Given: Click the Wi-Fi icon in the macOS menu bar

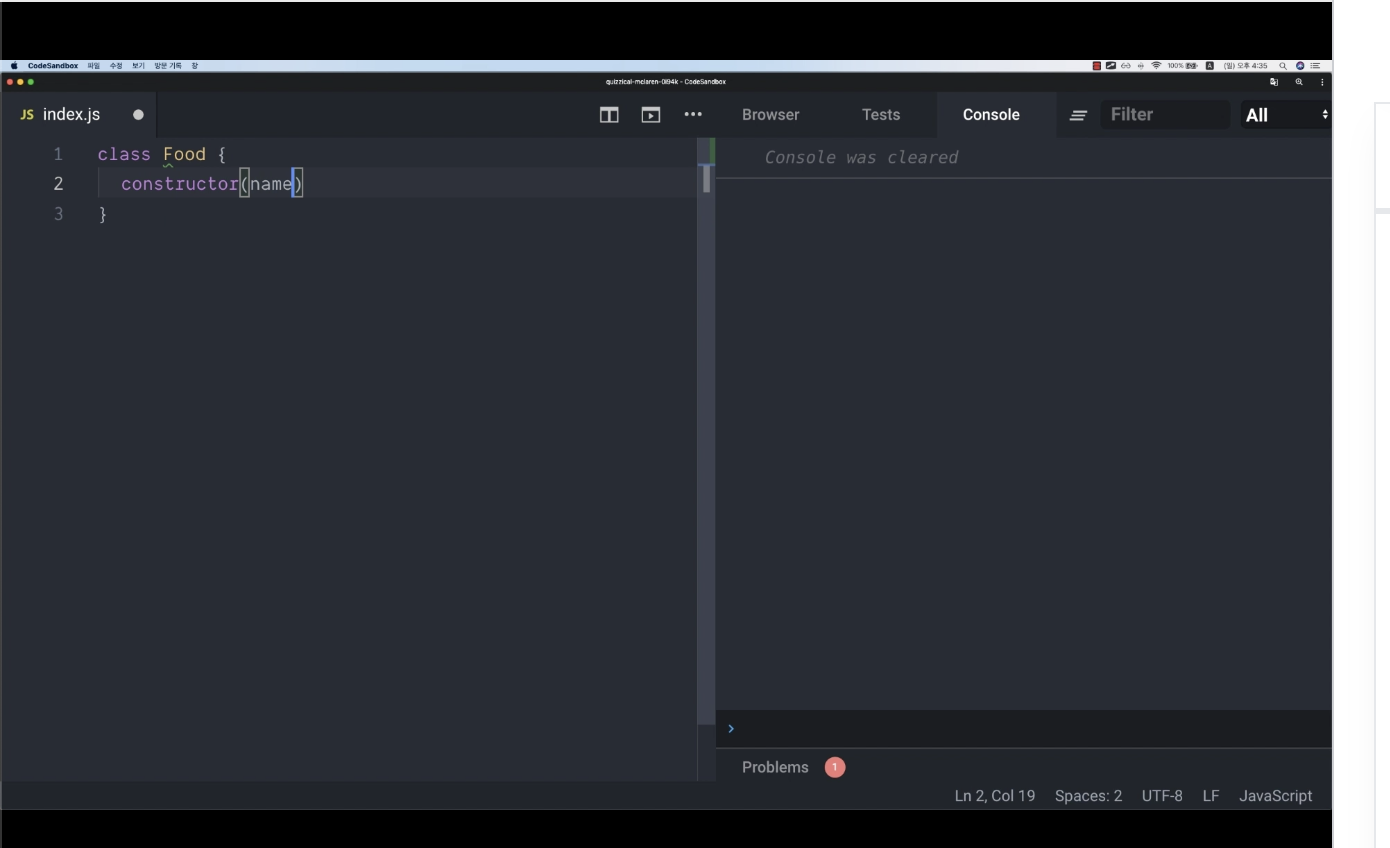Looking at the screenshot, I should [x=1156, y=66].
